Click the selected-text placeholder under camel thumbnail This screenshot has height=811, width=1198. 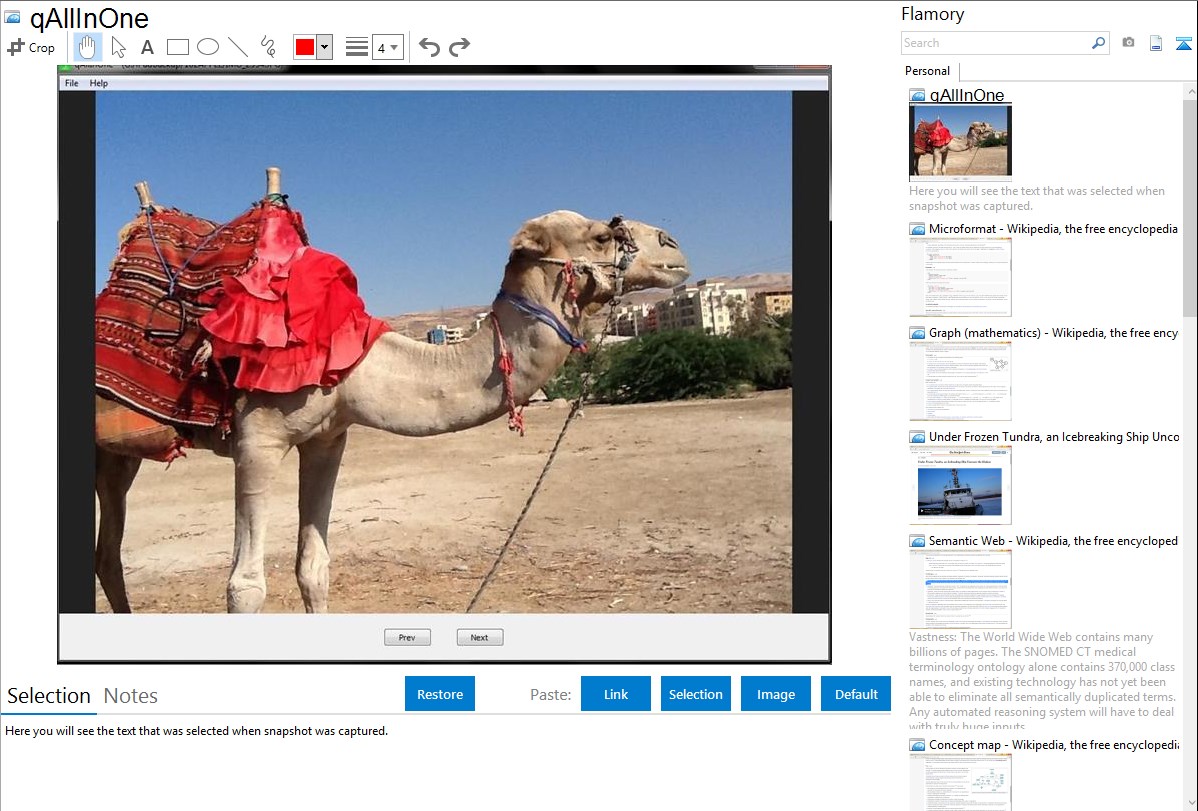coord(1037,198)
